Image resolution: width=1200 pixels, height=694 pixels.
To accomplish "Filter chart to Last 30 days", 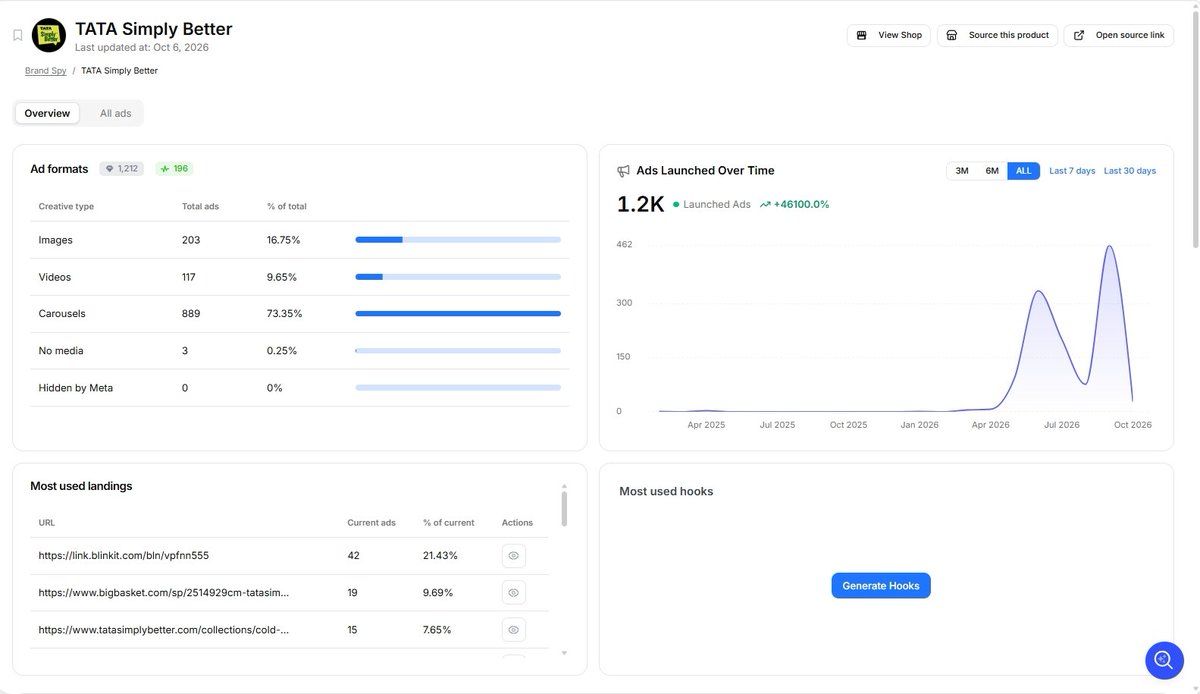I will (1130, 171).
